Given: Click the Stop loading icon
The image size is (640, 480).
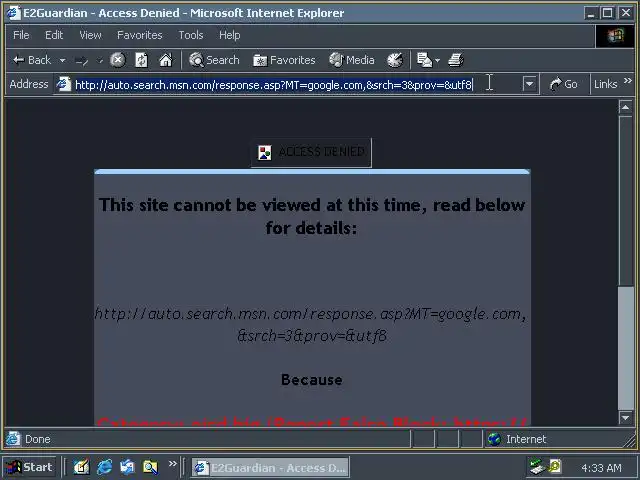Looking at the screenshot, I should coord(118,60).
